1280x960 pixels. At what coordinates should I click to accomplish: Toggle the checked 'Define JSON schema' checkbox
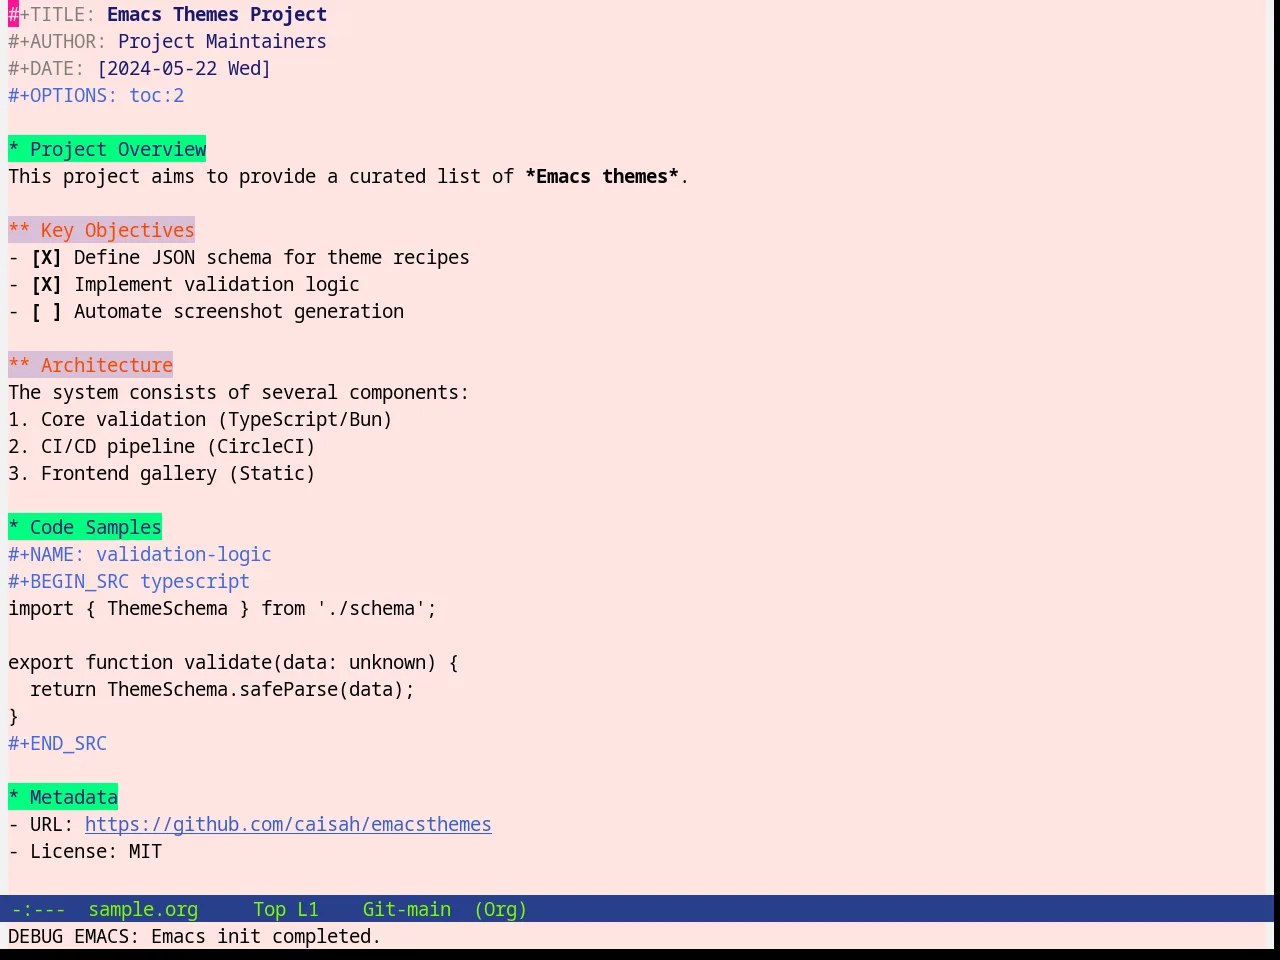46,258
